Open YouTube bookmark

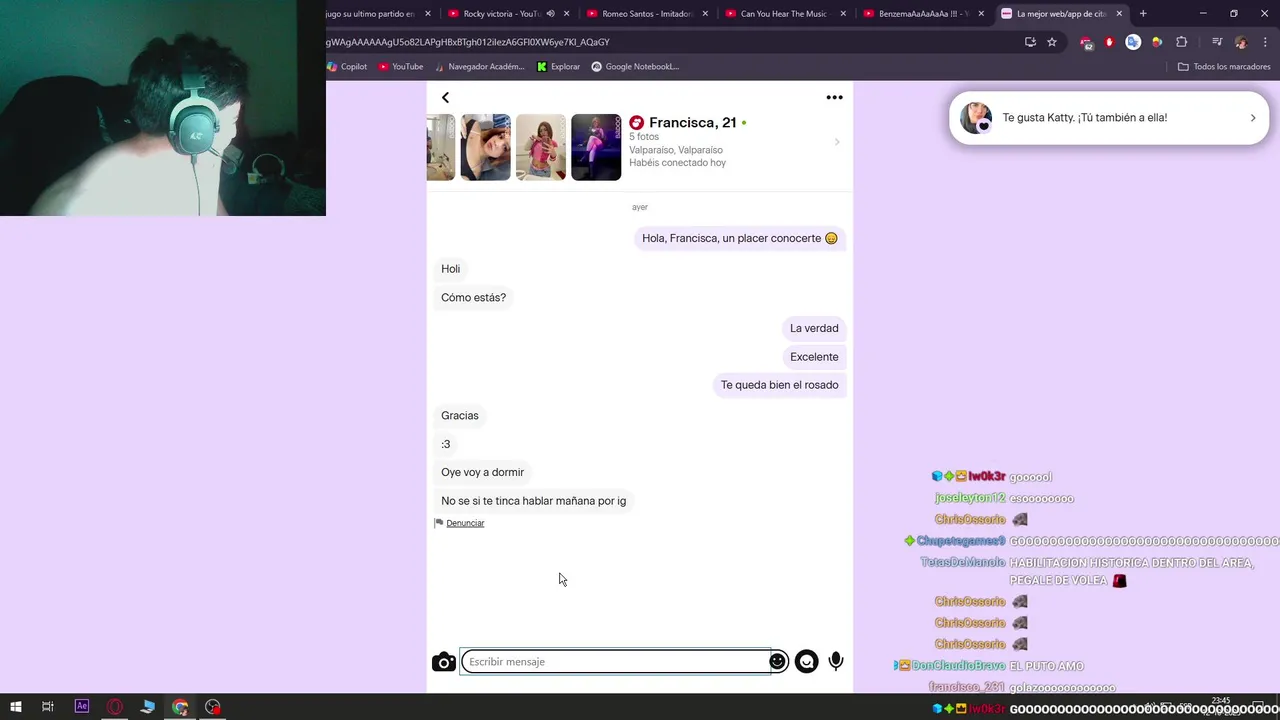tap(400, 67)
